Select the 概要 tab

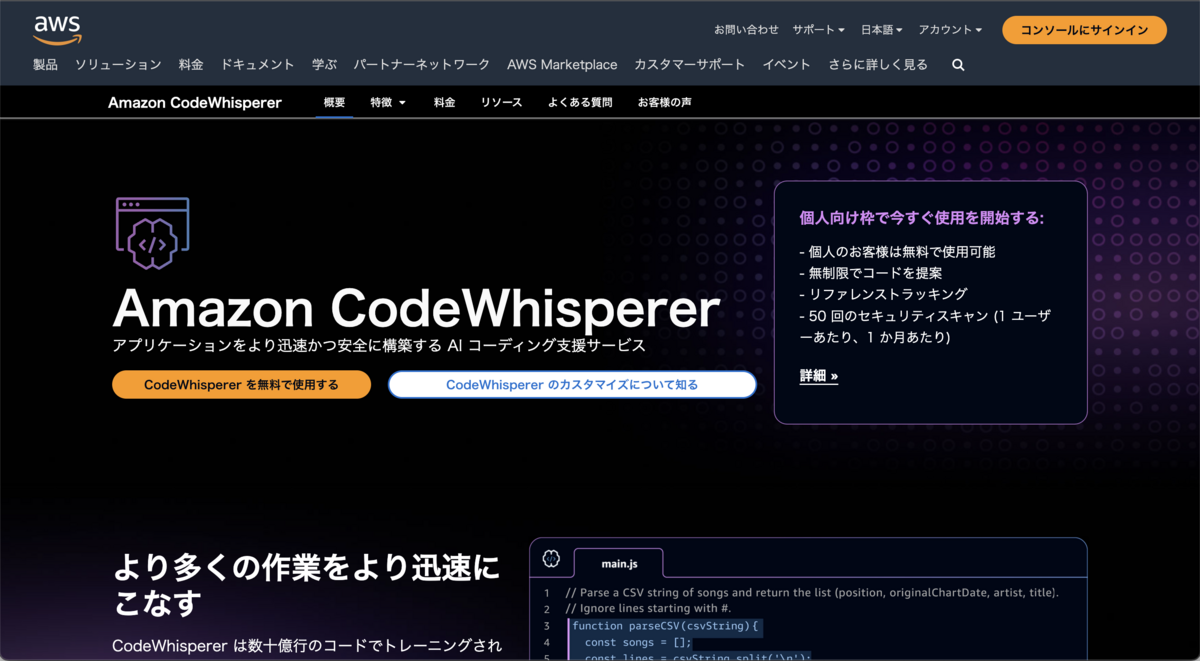coord(334,102)
